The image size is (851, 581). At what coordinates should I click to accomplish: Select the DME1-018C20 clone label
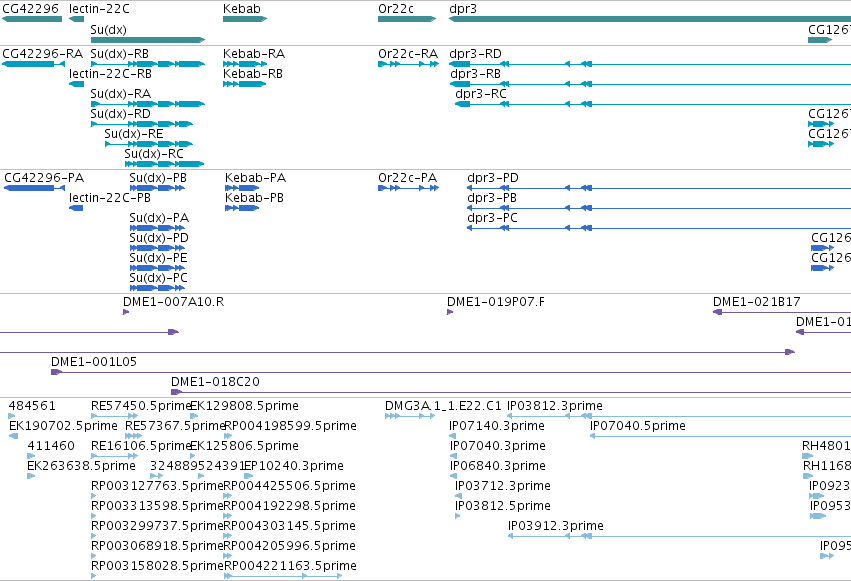pos(215,382)
